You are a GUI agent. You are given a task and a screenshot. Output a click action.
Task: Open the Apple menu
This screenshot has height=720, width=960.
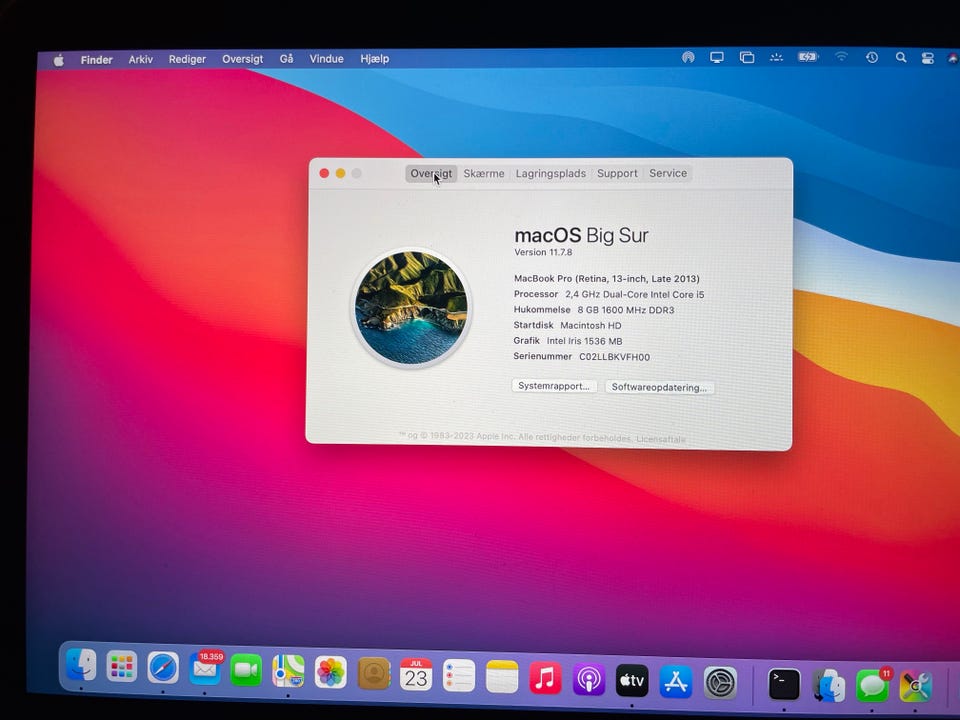tap(58, 60)
